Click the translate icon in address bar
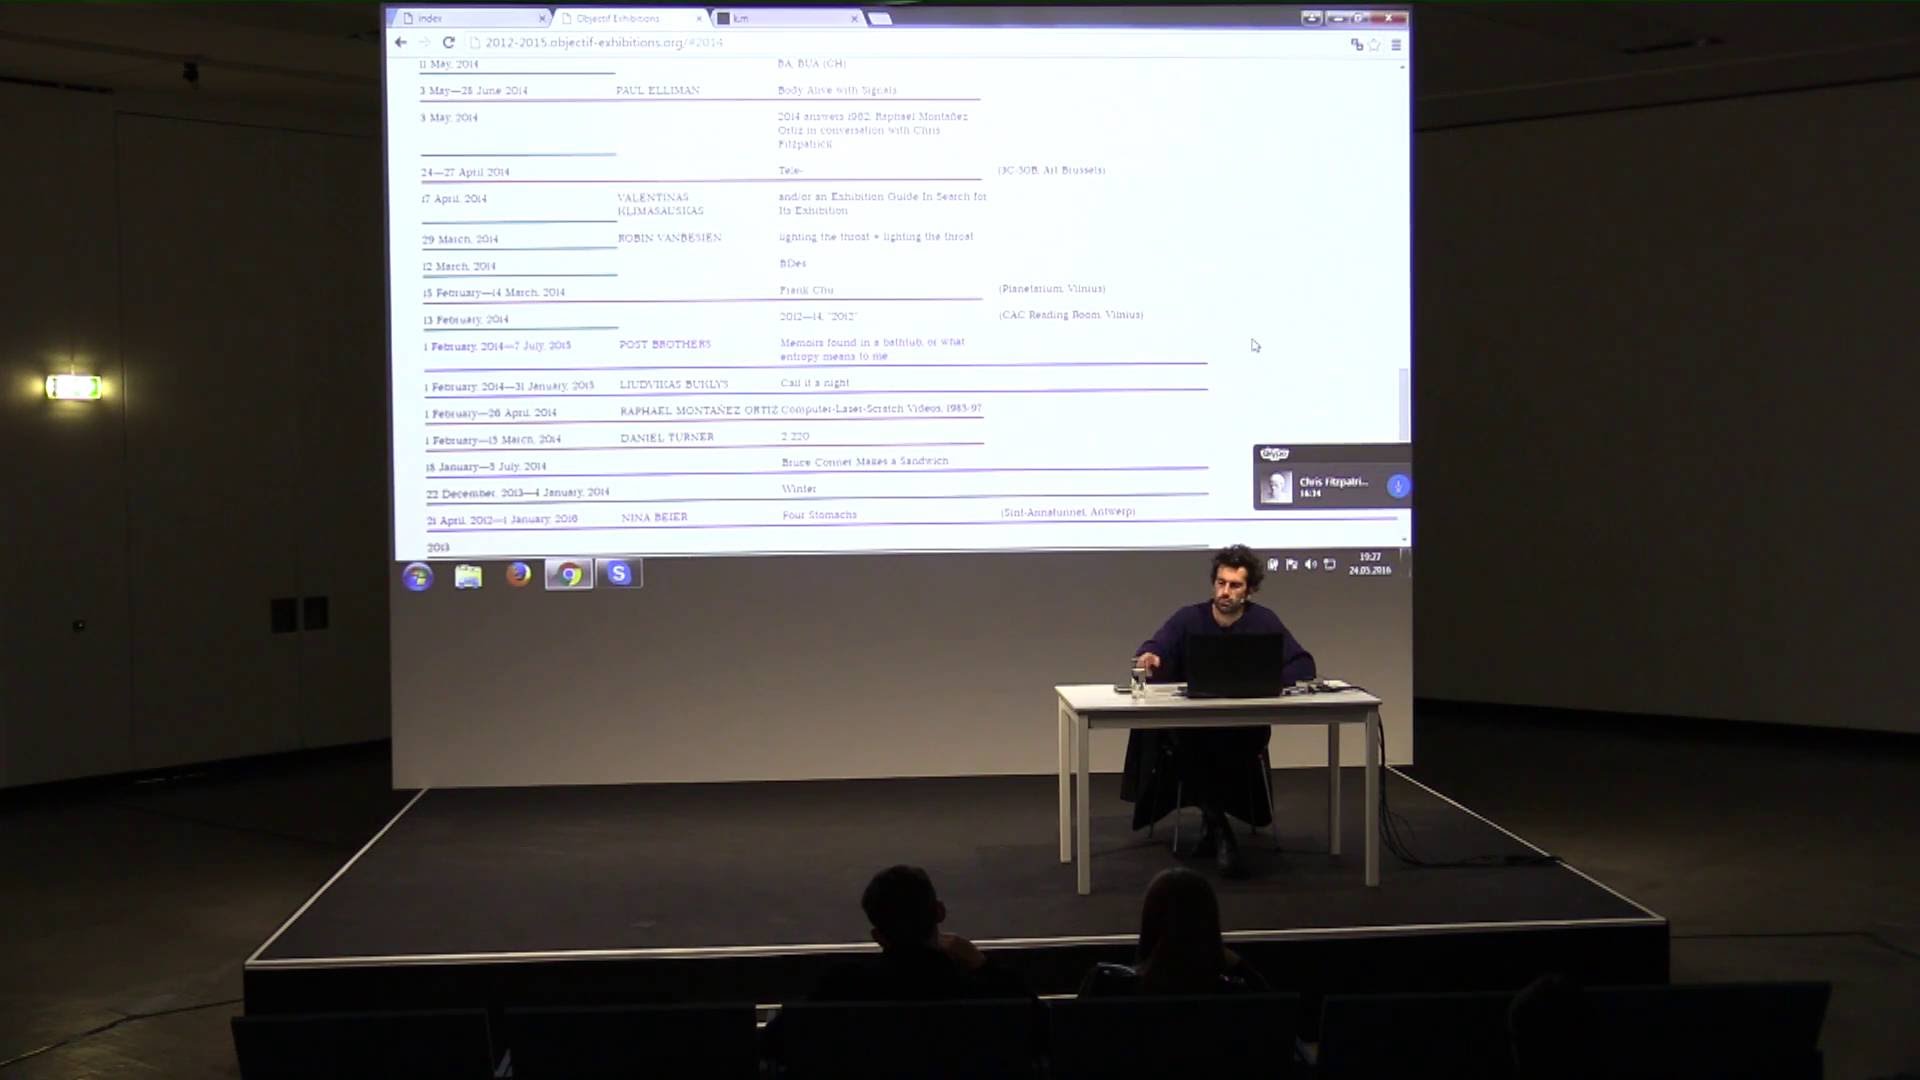1920x1080 pixels. 1356,44
